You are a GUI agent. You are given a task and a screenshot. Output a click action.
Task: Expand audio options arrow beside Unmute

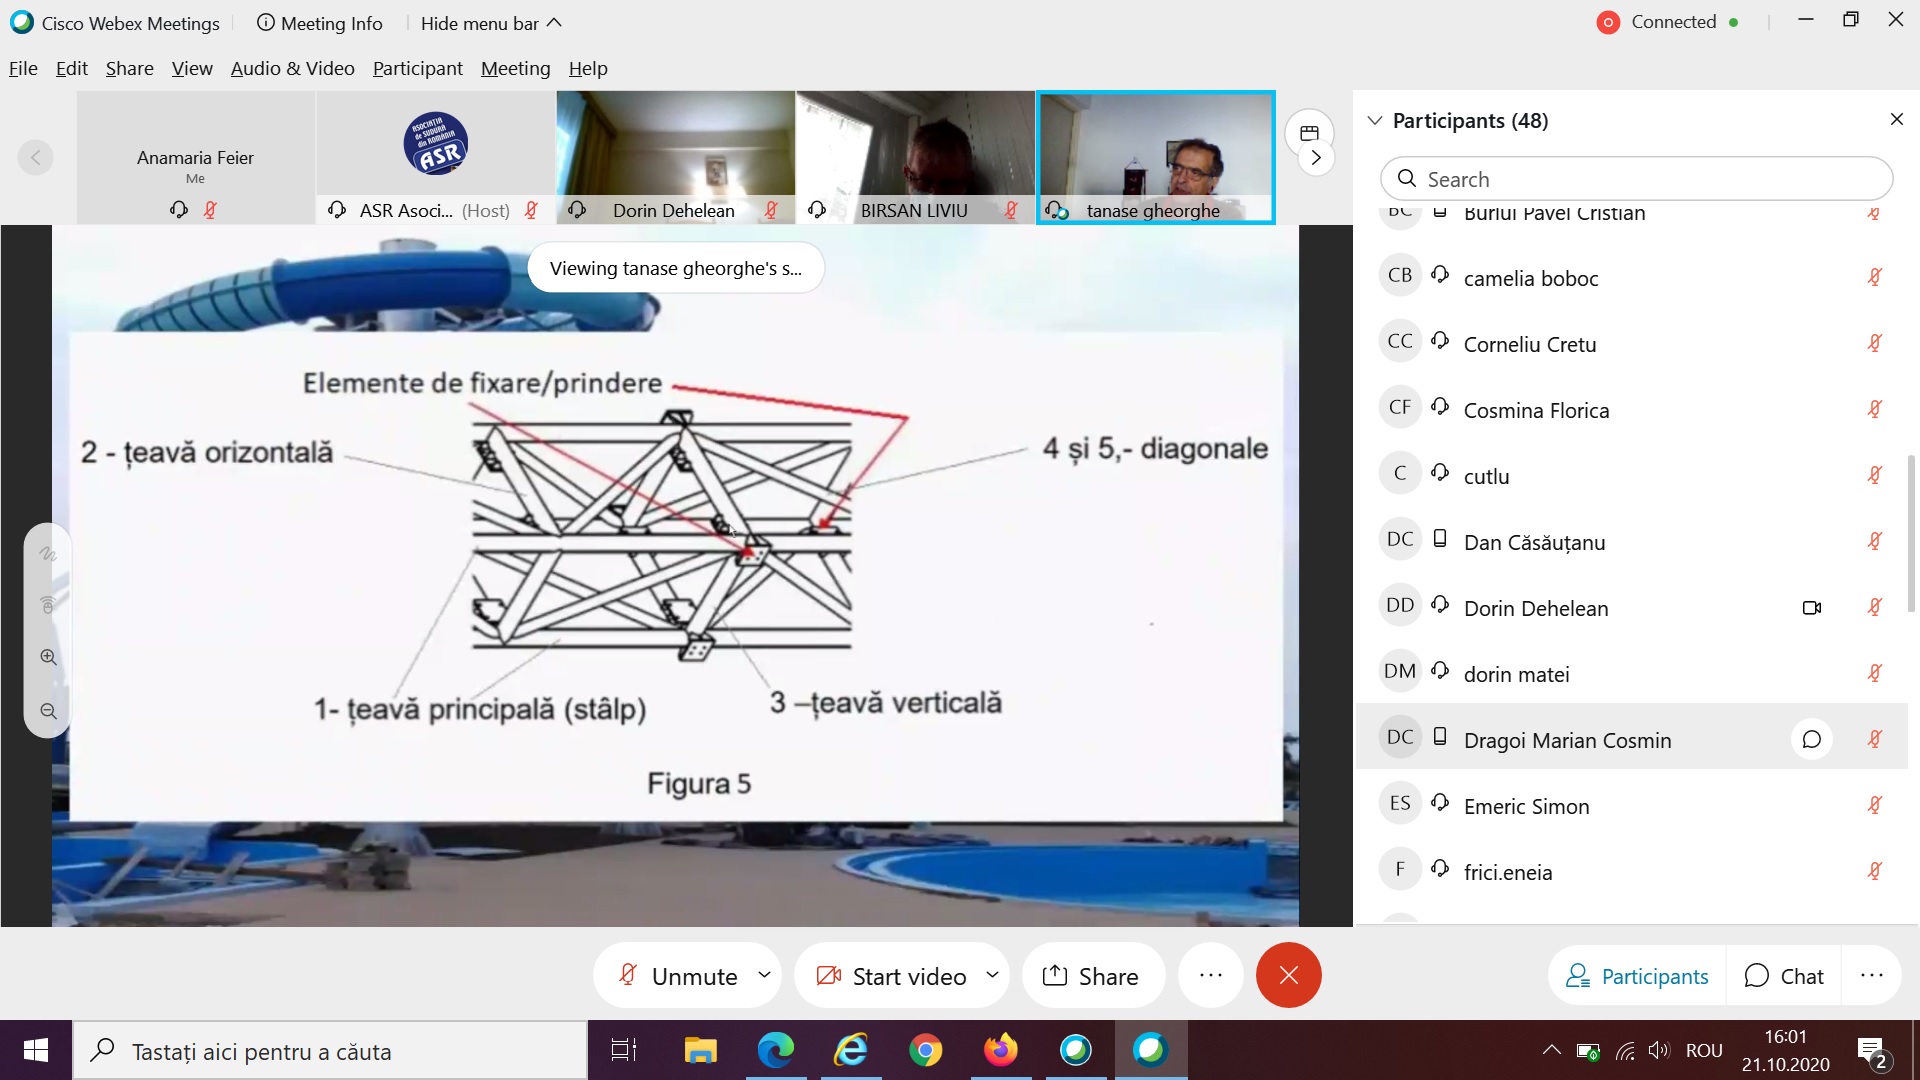click(764, 974)
